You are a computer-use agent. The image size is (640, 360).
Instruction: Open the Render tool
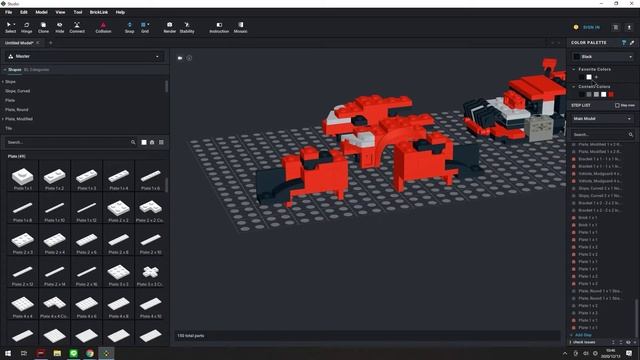point(169,27)
